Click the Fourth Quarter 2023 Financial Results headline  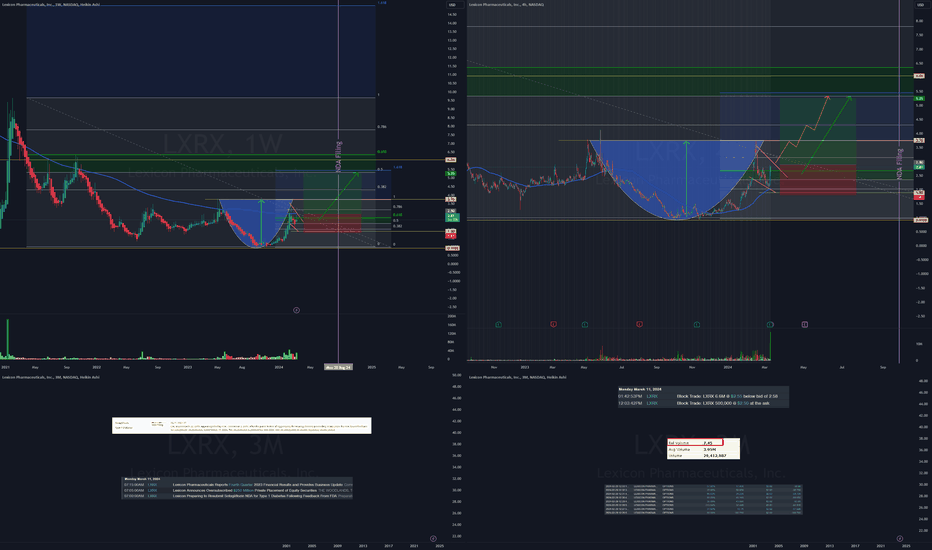click(x=262, y=485)
